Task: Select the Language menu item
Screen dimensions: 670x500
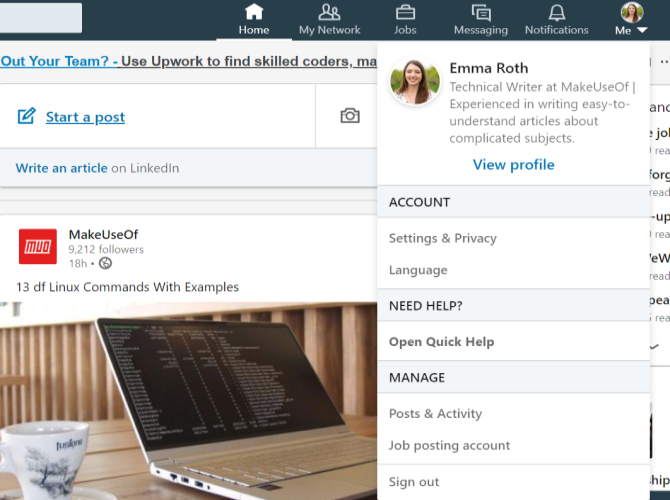Action: pos(418,270)
